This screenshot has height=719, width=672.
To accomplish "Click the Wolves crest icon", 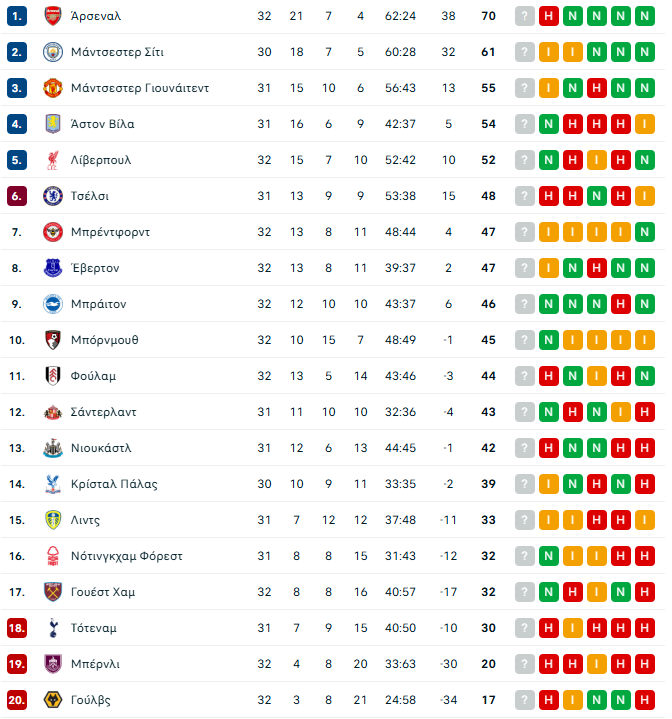I will pos(52,700).
